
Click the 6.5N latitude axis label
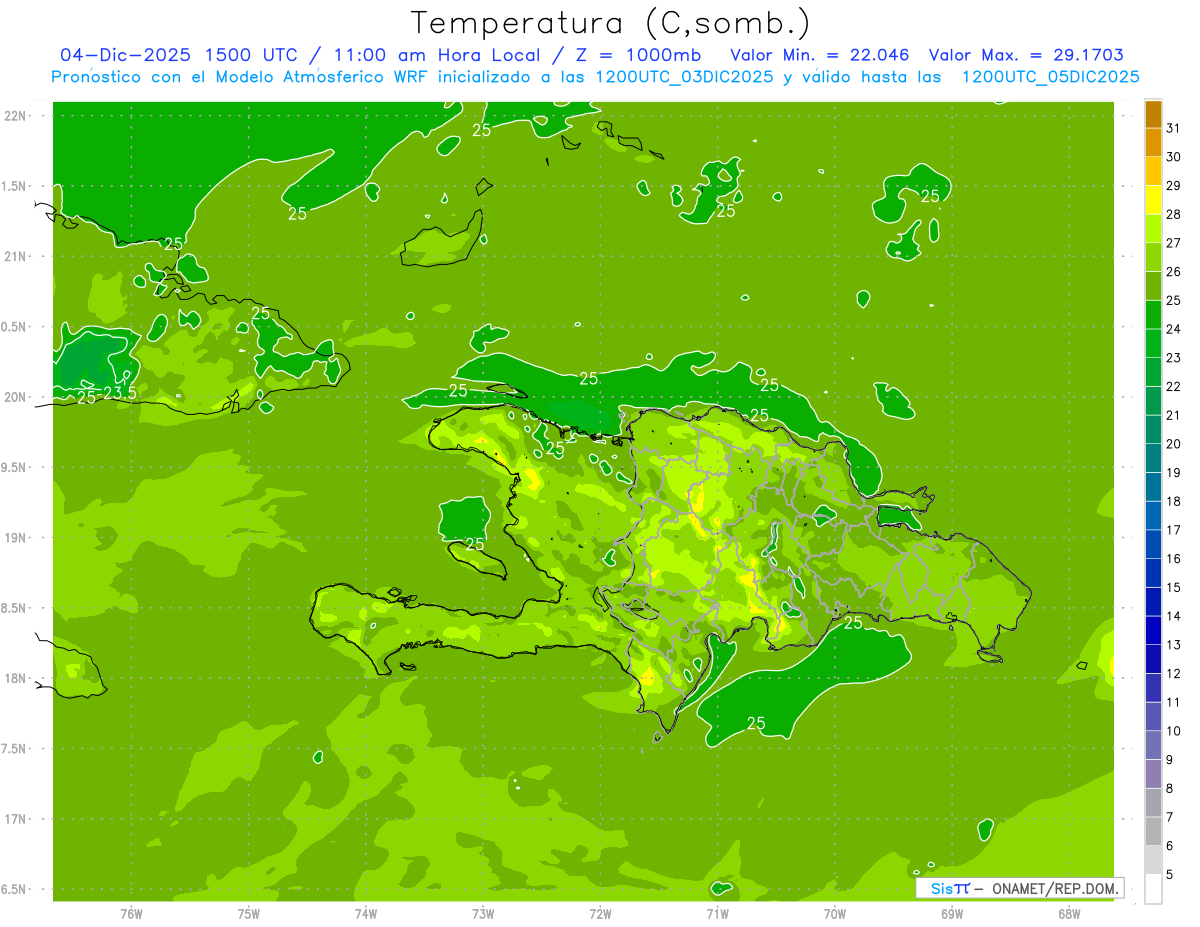point(15,889)
